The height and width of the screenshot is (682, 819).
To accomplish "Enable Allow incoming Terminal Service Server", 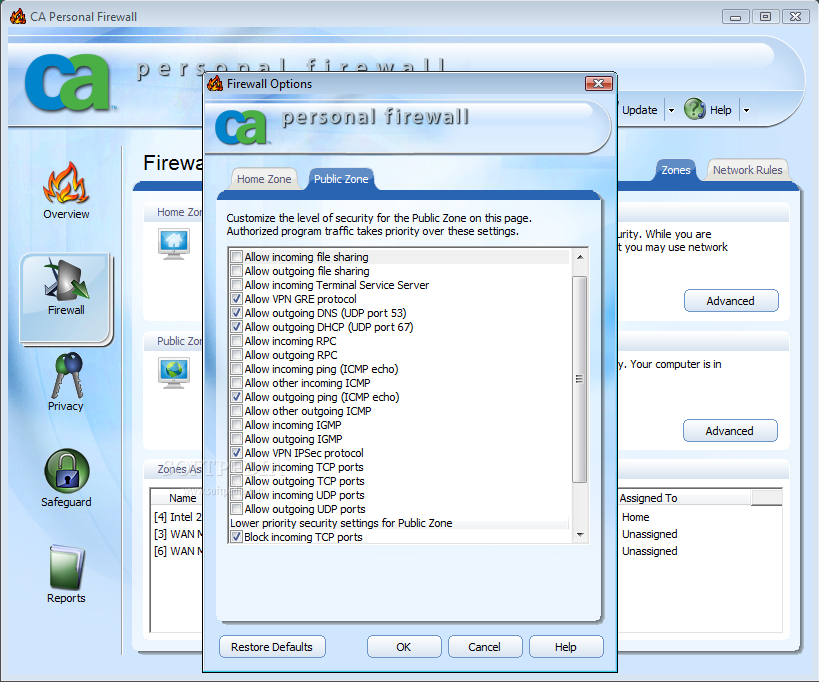I will 237,285.
